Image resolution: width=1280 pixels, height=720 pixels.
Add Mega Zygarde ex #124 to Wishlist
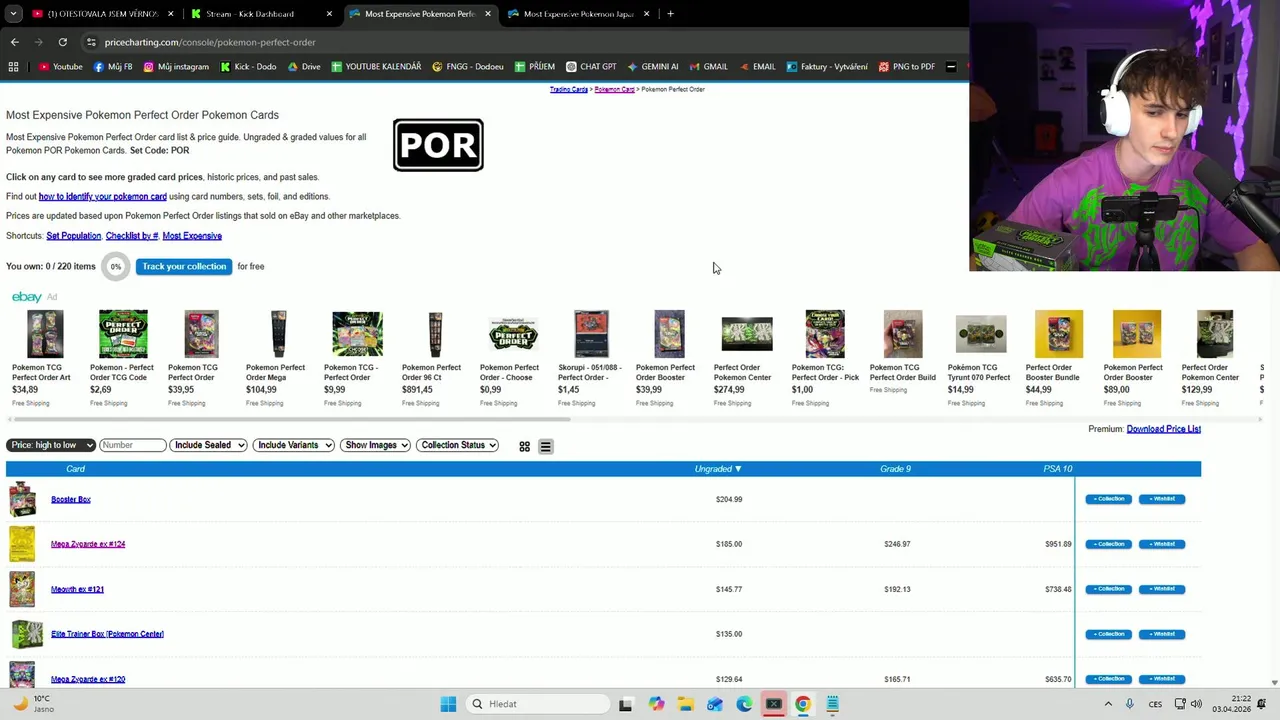click(x=1162, y=544)
